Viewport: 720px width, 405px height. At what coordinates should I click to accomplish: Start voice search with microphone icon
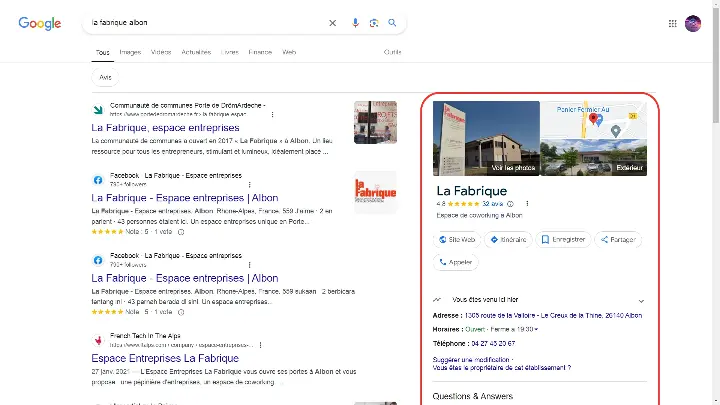point(355,23)
